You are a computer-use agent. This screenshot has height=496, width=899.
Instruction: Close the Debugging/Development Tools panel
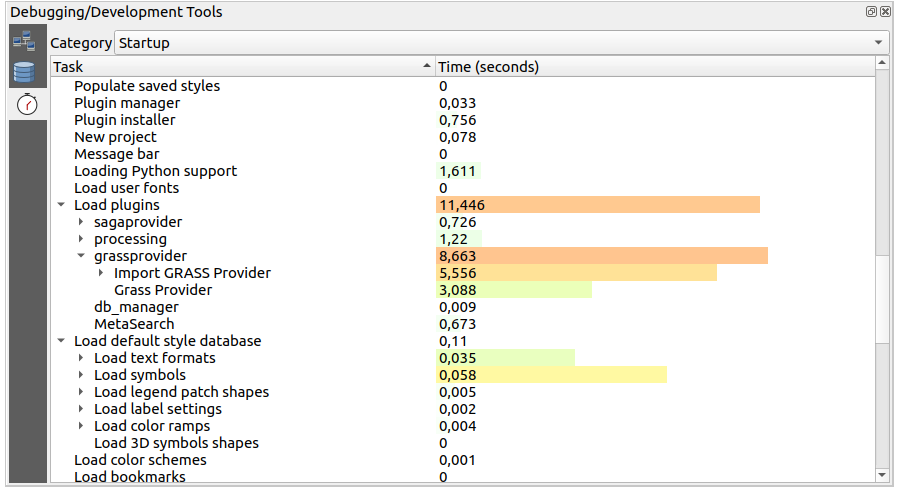(x=885, y=12)
